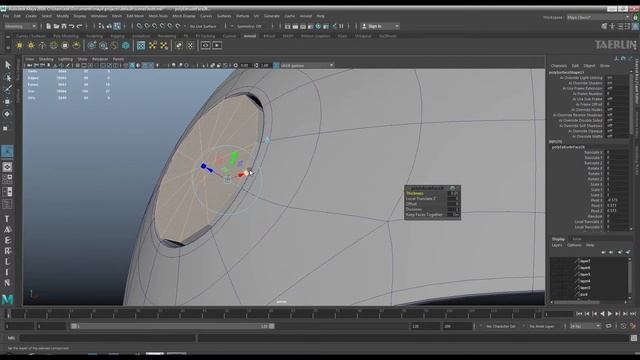Click the layer list vertical scrollbar
This screenshot has height=360, width=640.
[x=630, y=278]
